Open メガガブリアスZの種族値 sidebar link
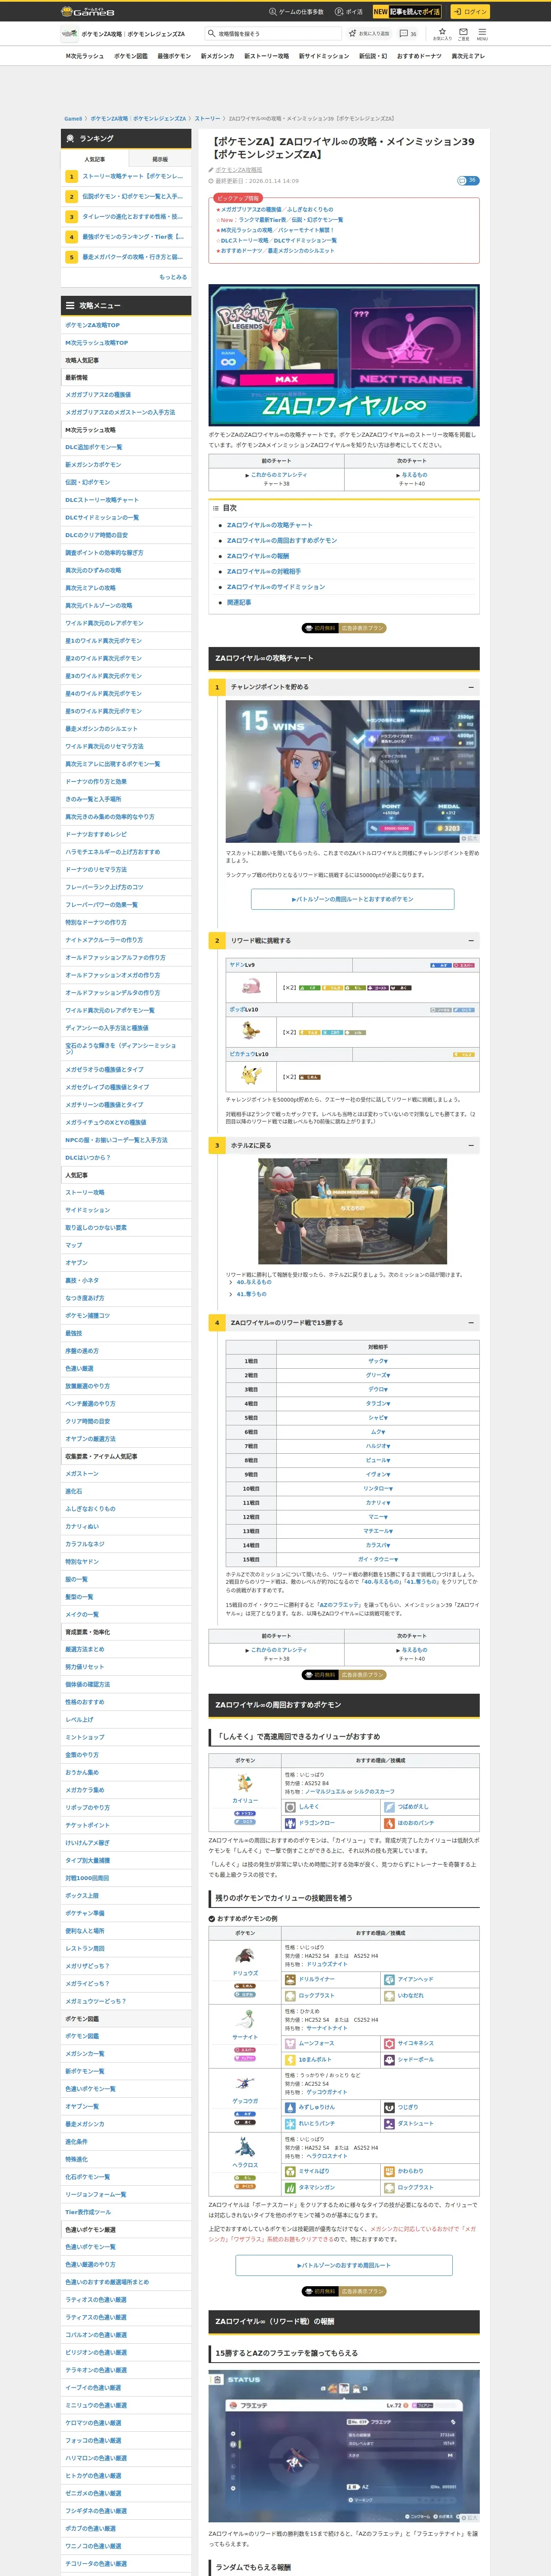 98,395
